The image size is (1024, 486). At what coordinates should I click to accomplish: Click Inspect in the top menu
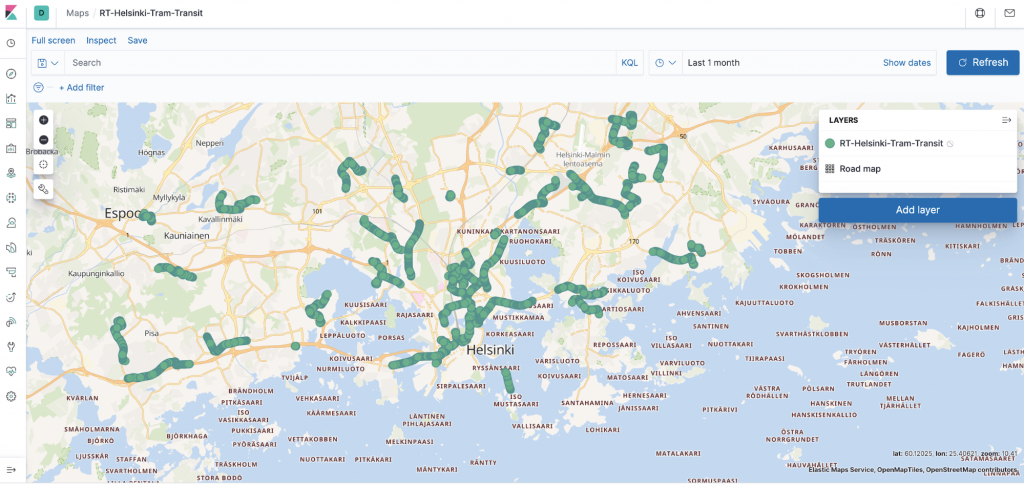click(101, 40)
